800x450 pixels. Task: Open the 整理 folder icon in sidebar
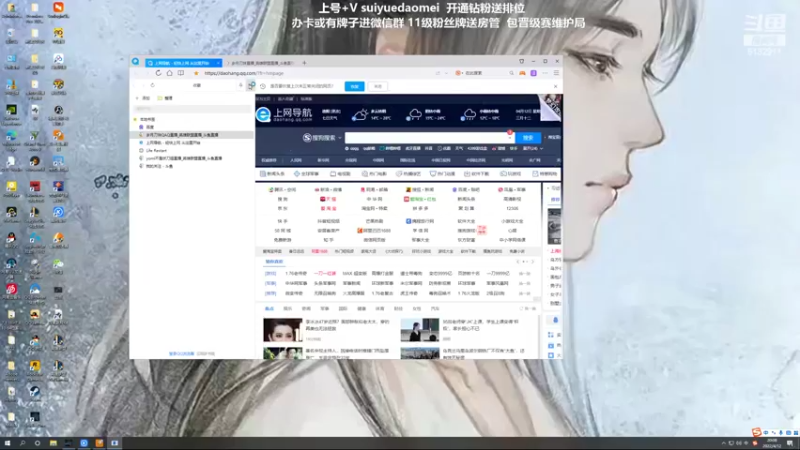point(160,98)
